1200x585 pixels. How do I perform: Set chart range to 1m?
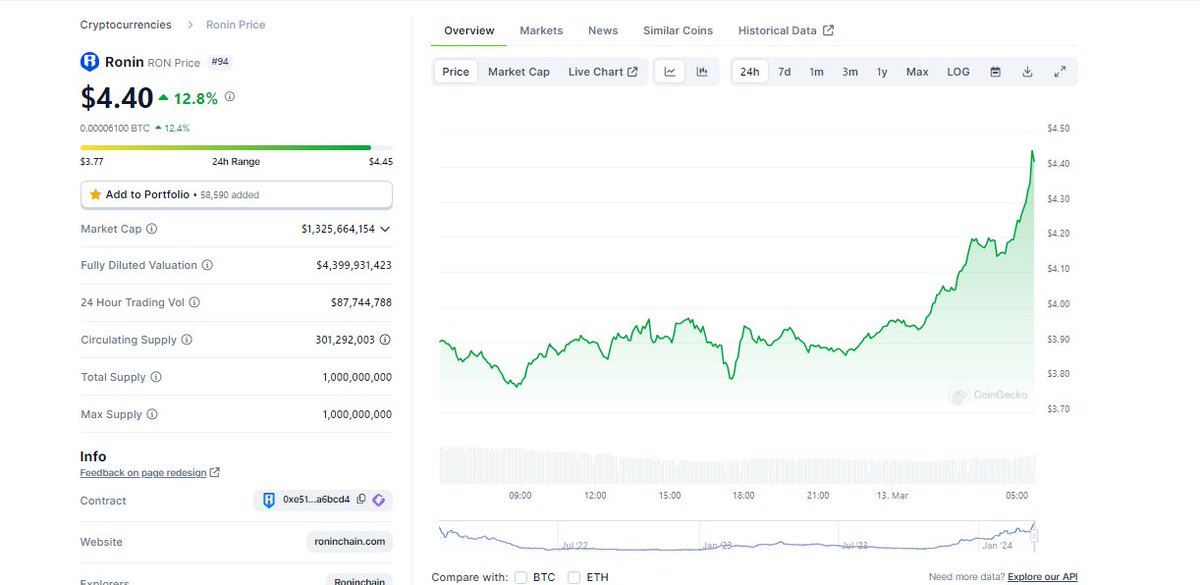point(817,72)
